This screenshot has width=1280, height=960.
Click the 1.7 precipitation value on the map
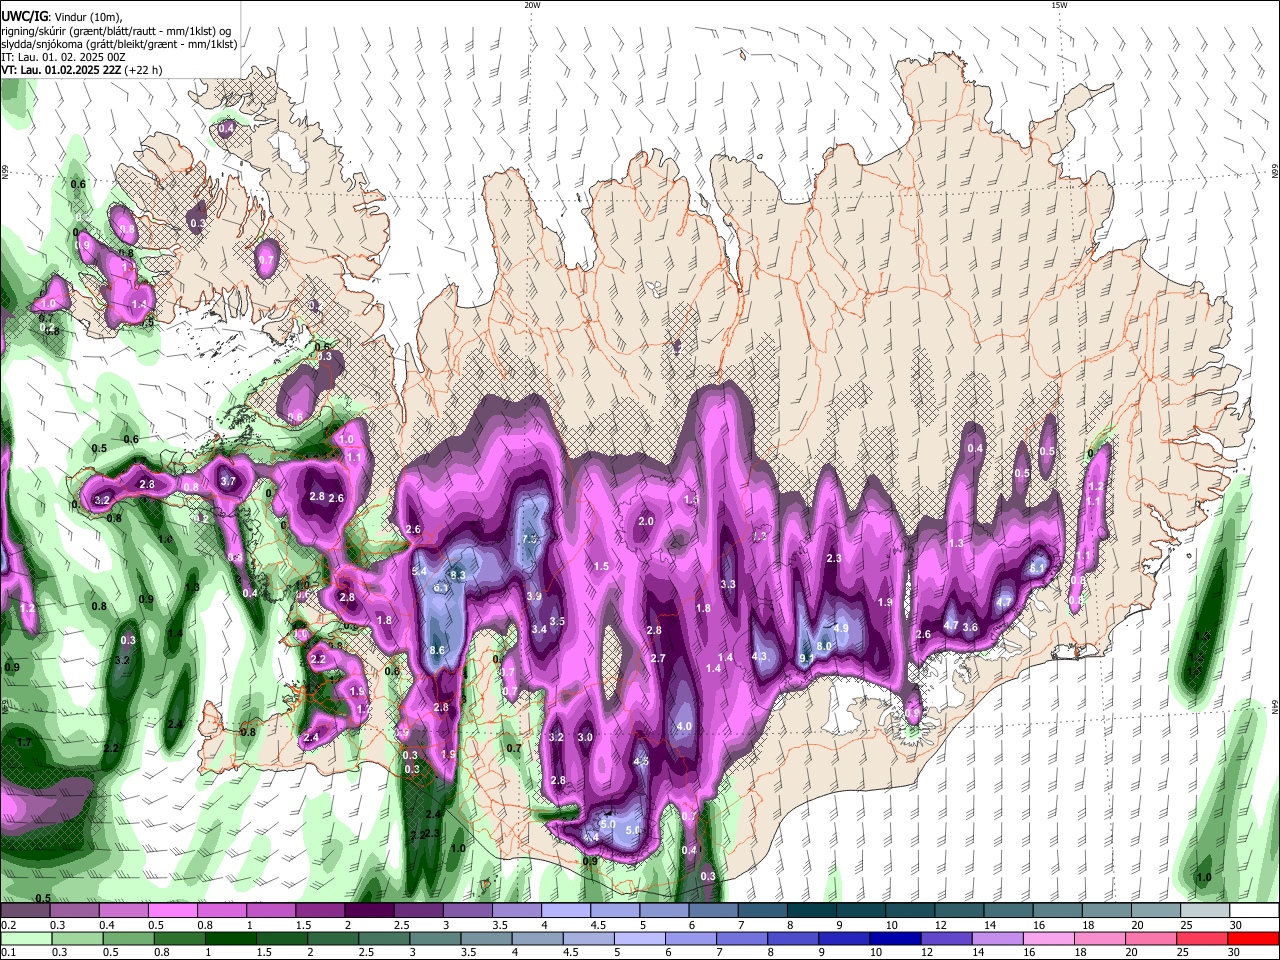(24, 743)
